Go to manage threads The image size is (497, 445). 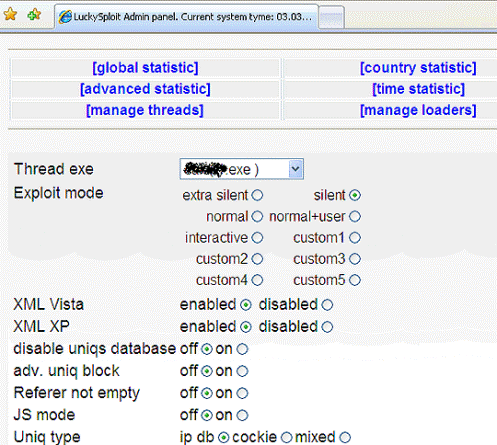click(x=145, y=110)
